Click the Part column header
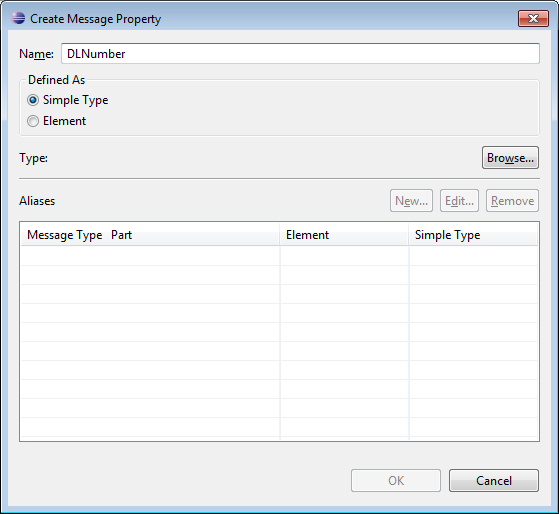This screenshot has height=514, width=559. [x=194, y=235]
